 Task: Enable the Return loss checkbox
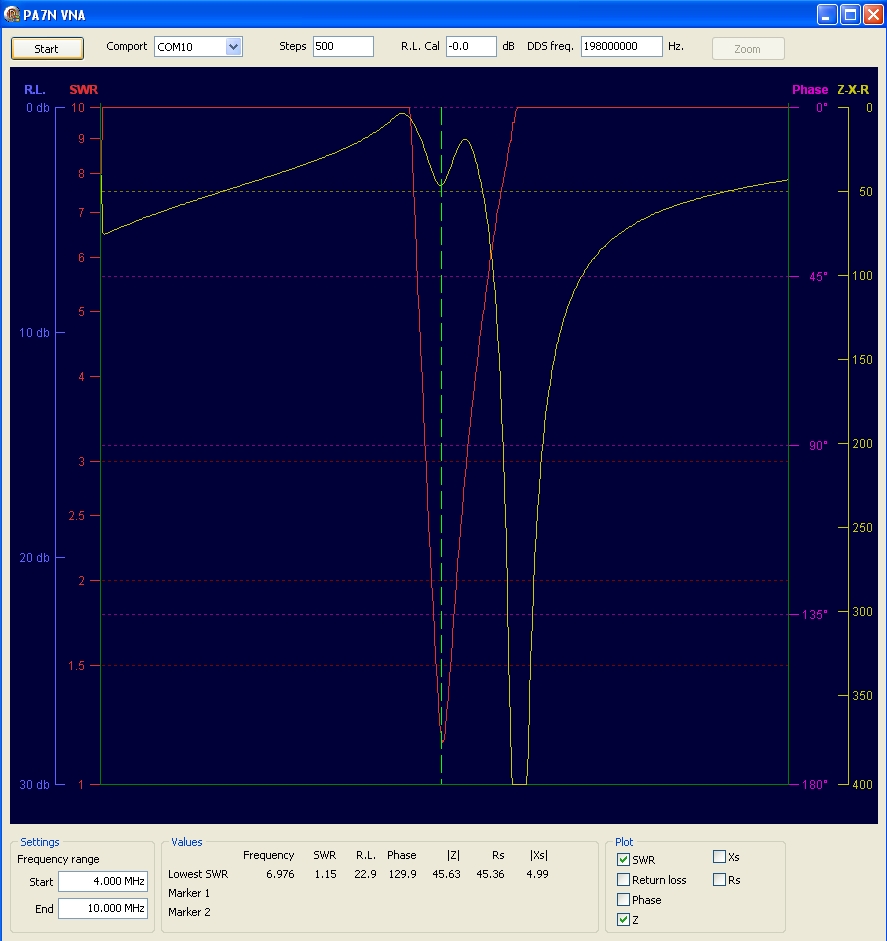point(624,880)
